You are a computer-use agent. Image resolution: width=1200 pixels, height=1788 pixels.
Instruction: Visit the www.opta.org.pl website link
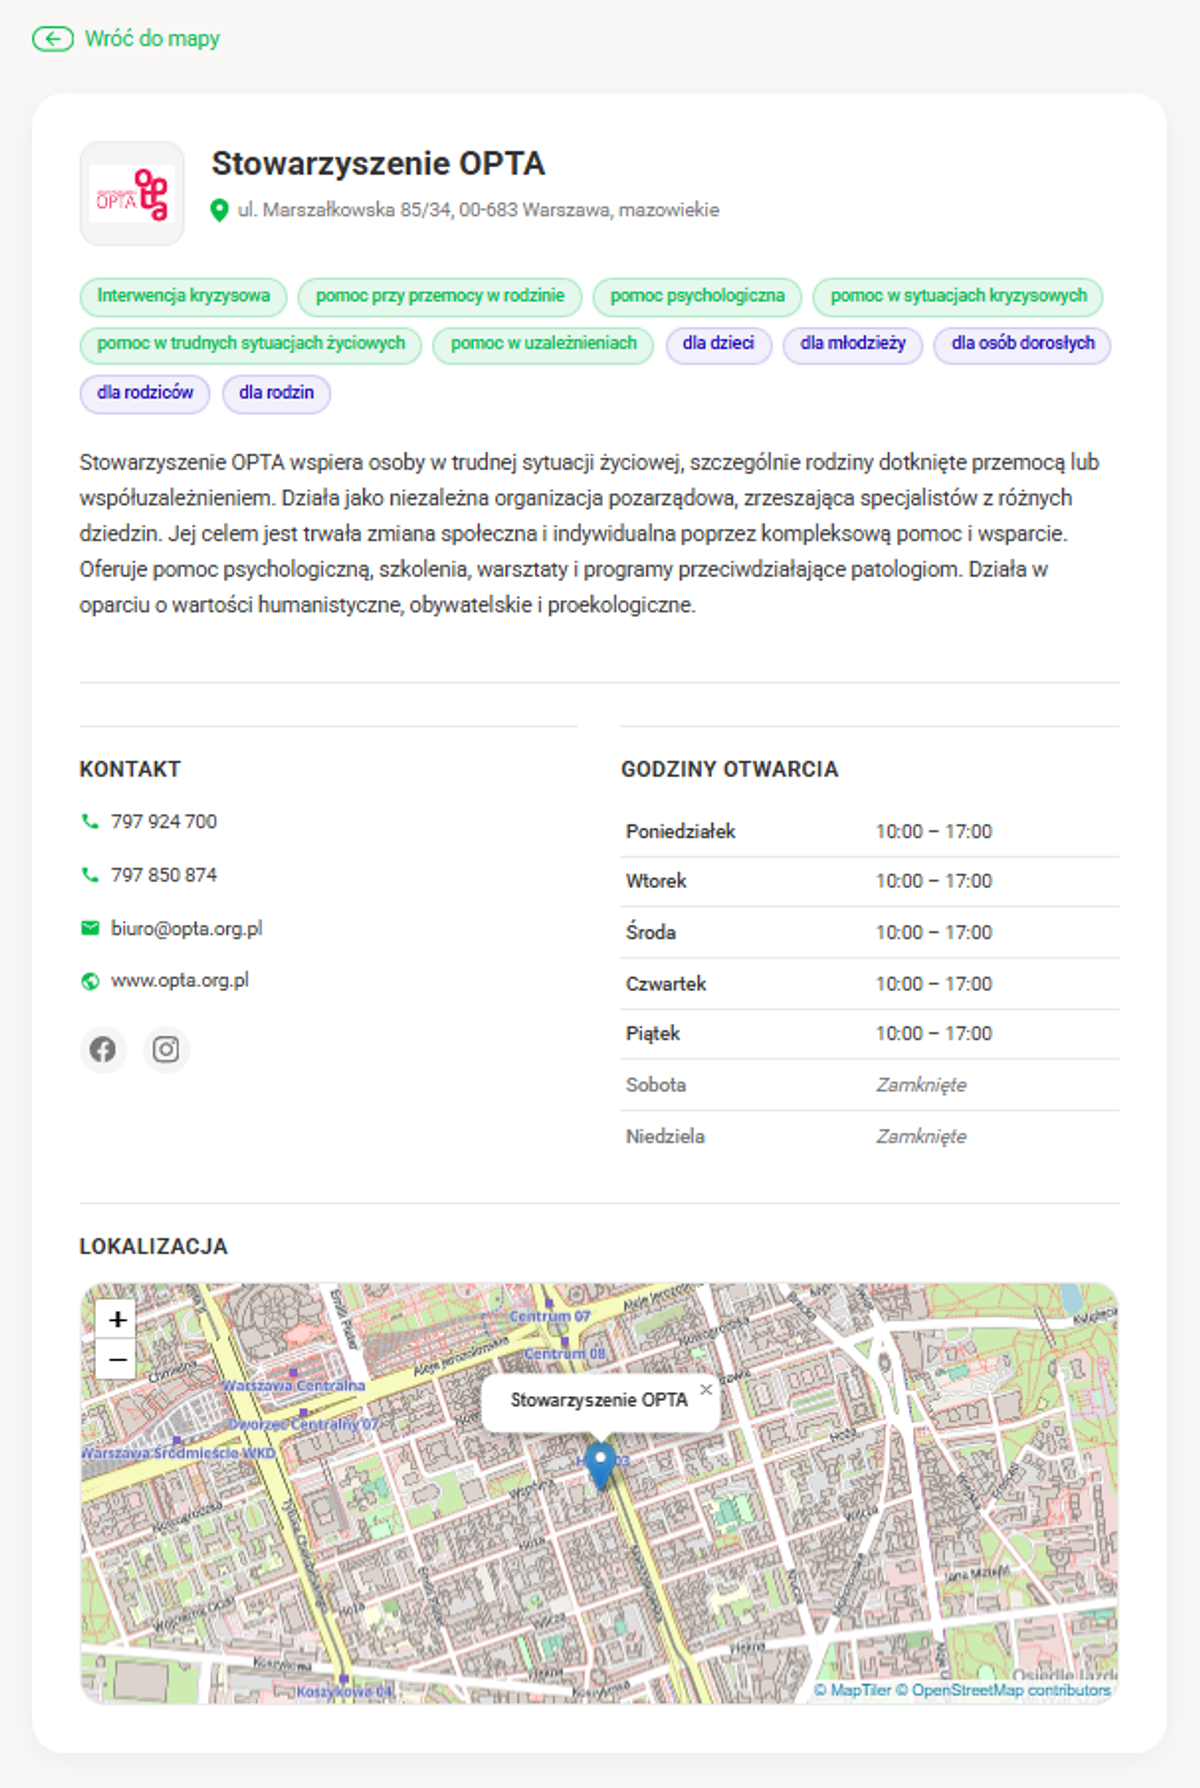tap(180, 981)
